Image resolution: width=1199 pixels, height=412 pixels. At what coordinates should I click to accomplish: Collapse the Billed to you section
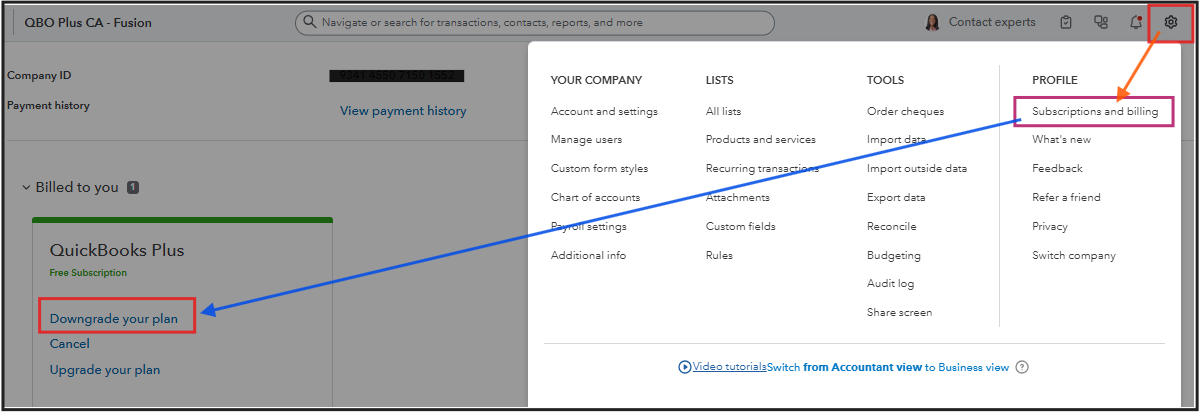pyautogui.click(x=26, y=187)
